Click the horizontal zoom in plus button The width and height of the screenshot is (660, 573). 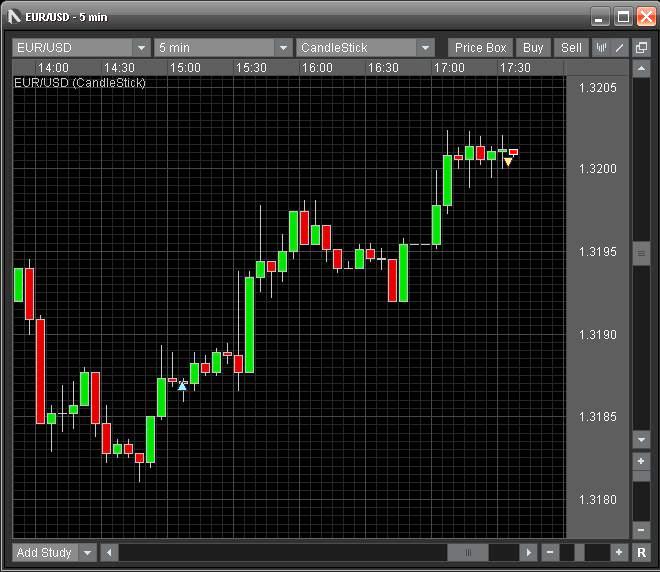point(619,552)
